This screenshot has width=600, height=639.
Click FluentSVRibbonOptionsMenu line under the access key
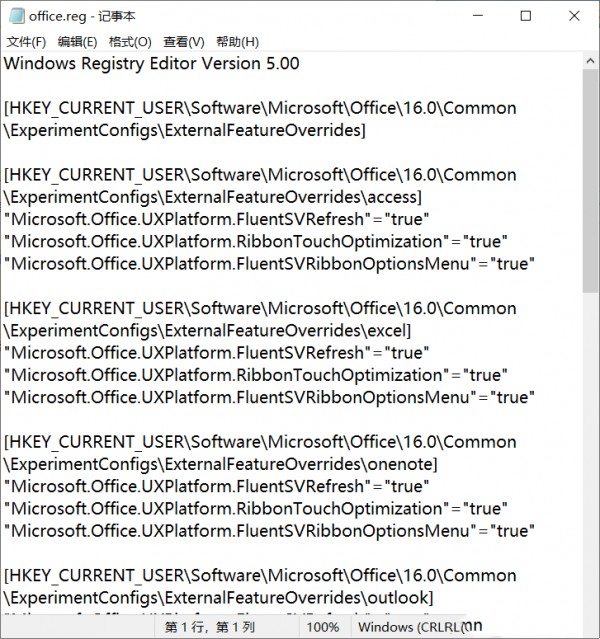(x=269, y=264)
